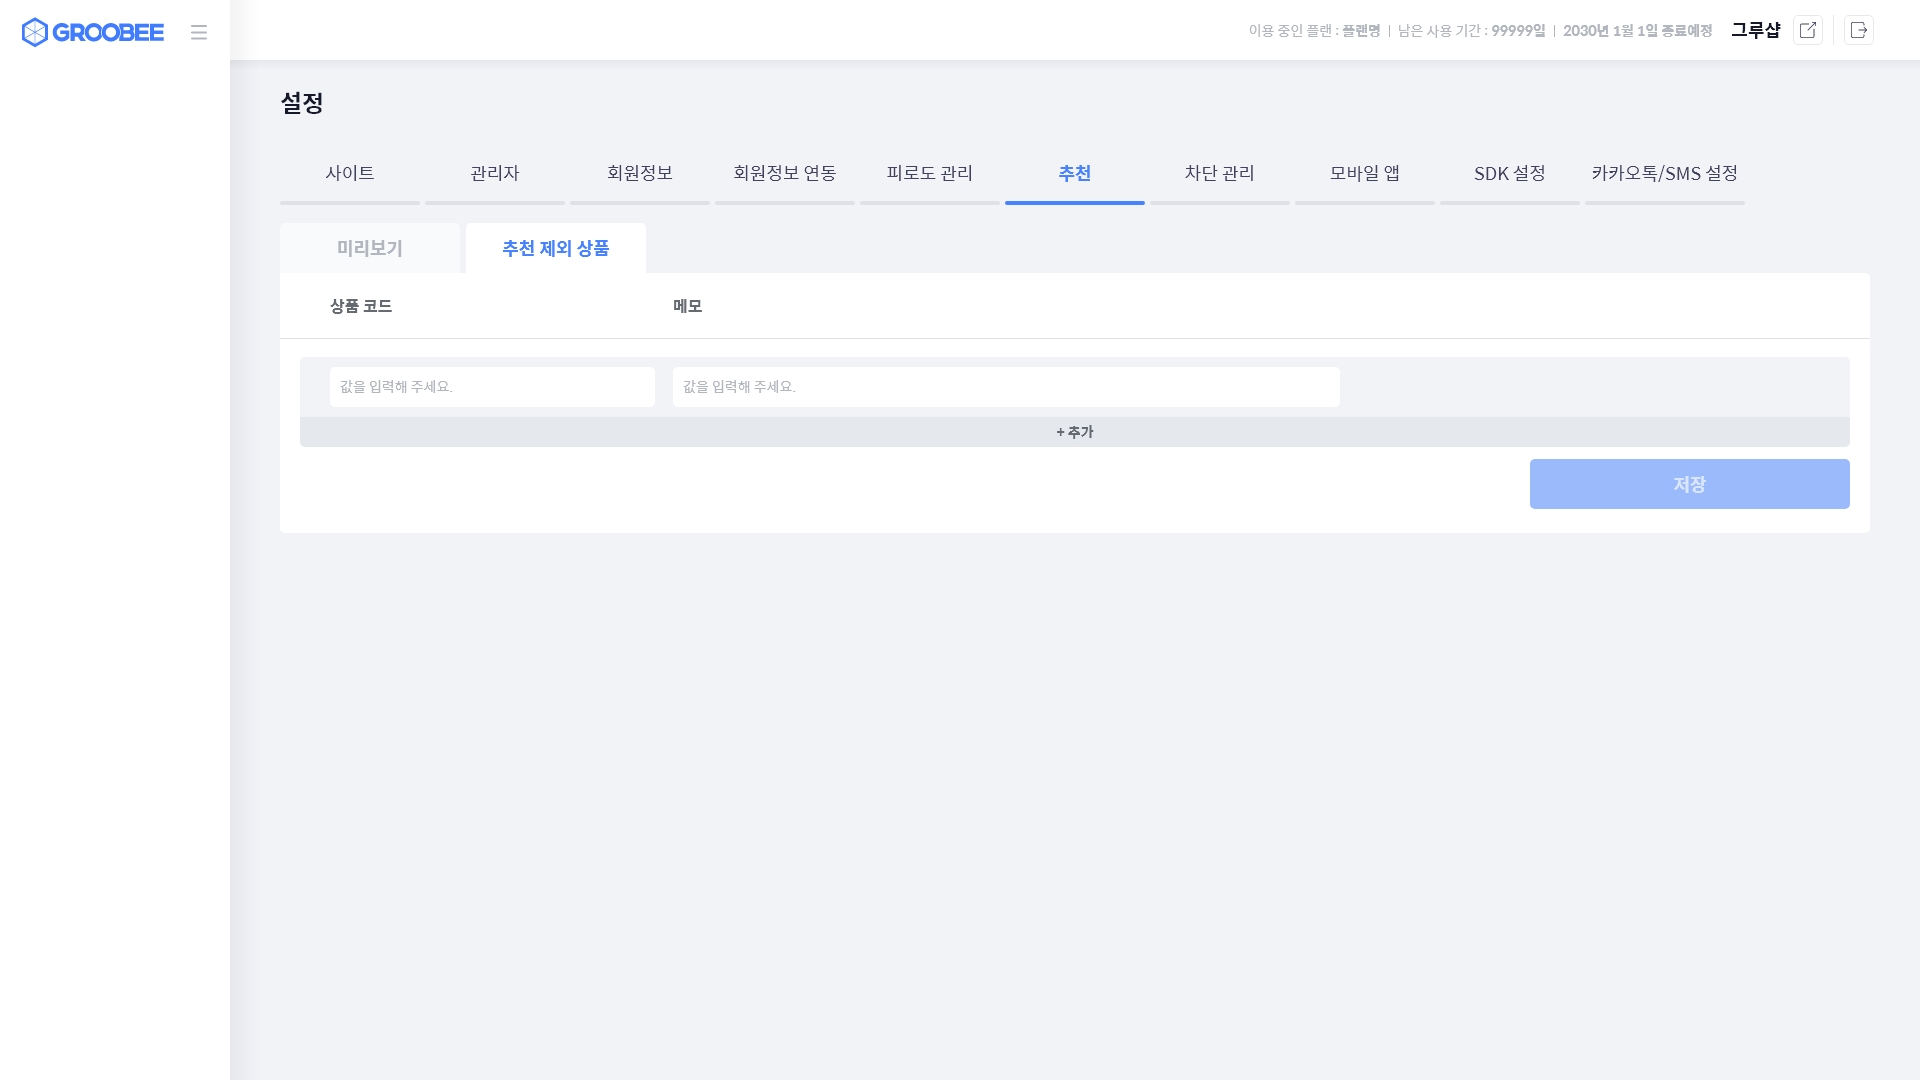
Task: Open the 피로도 관리 tab
Action: (930, 173)
